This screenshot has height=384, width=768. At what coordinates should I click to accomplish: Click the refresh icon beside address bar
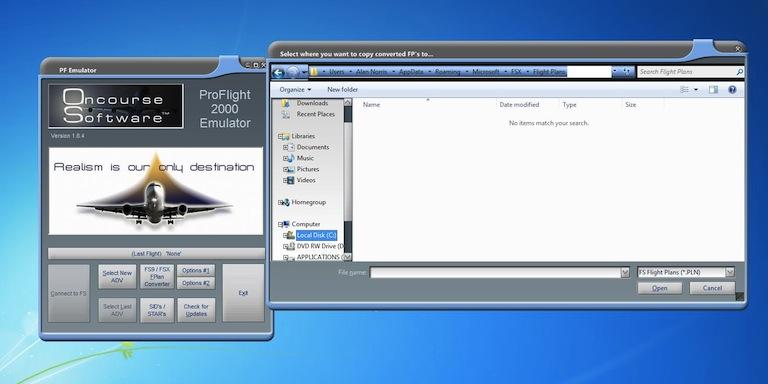628,72
